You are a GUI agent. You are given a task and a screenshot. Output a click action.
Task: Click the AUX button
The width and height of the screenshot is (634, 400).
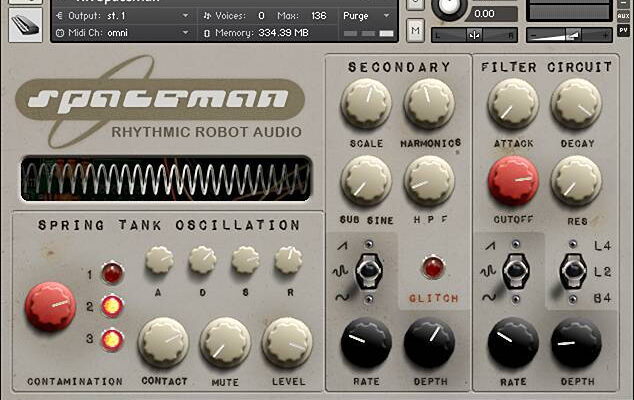[x=623, y=16]
